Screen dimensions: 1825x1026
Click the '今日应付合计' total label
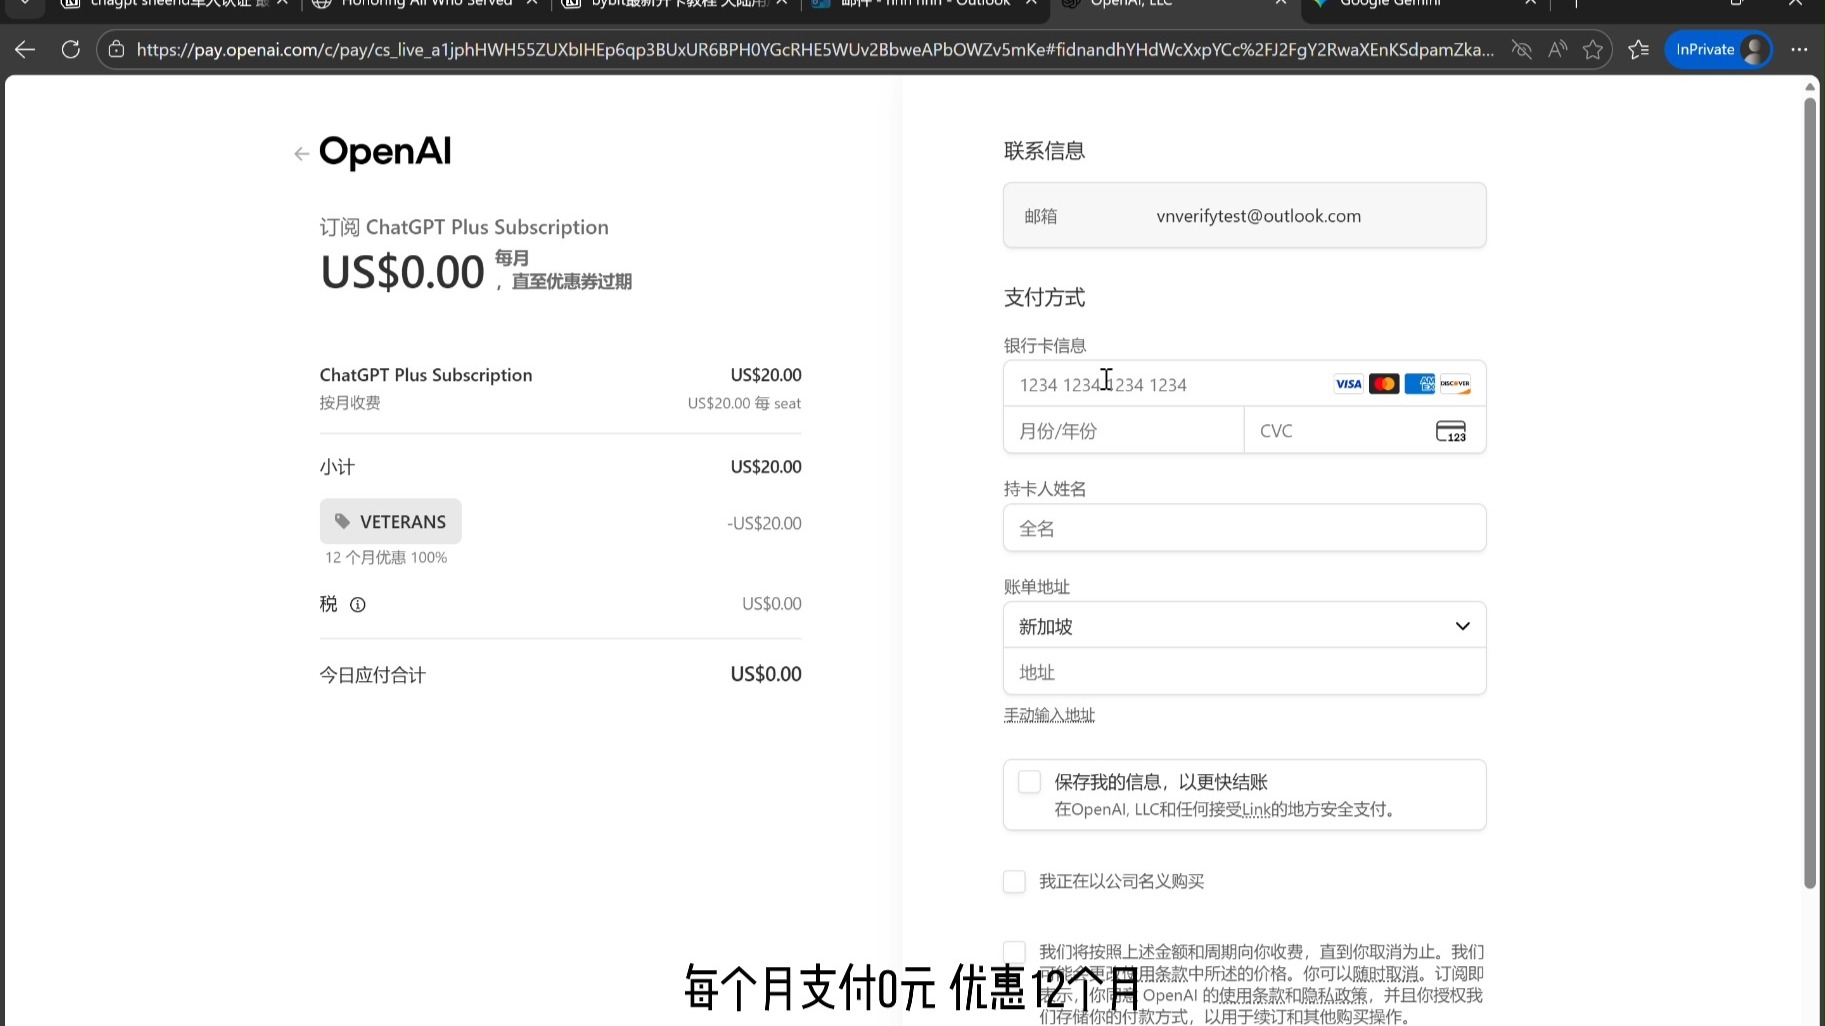point(373,675)
